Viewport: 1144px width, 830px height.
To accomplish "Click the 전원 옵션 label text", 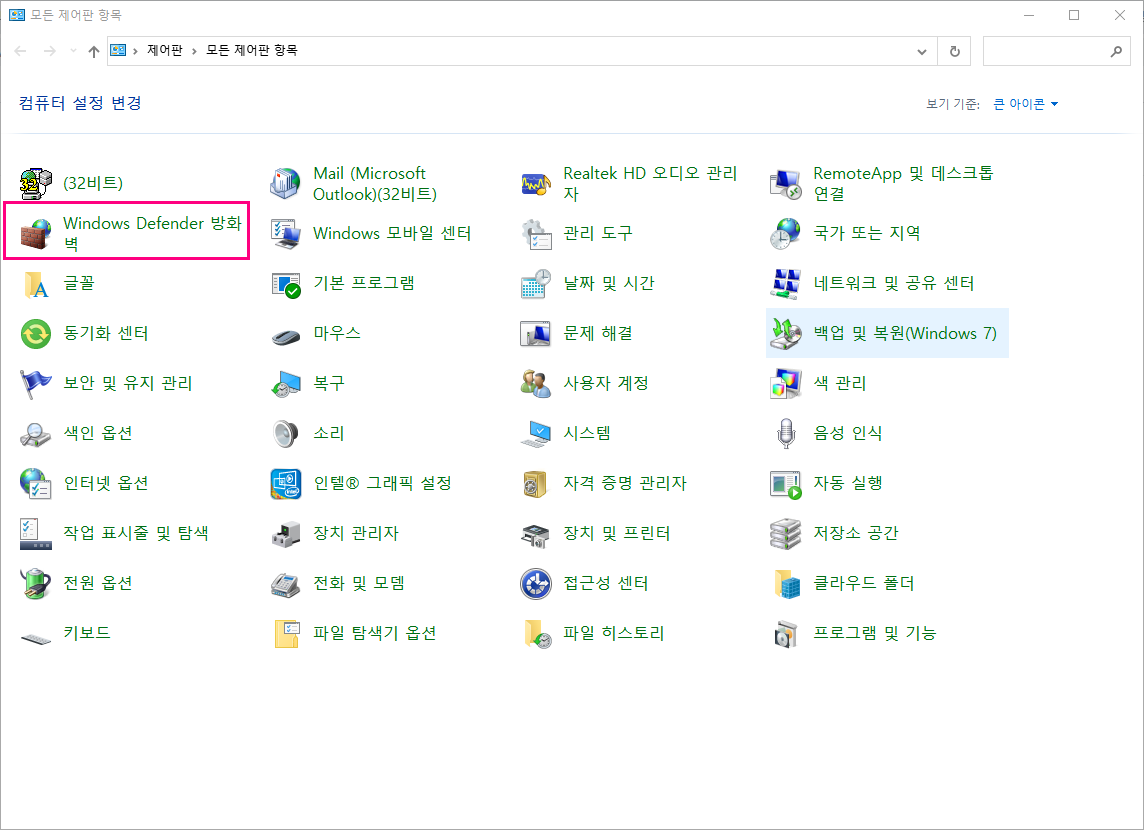I will click(98, 583).
